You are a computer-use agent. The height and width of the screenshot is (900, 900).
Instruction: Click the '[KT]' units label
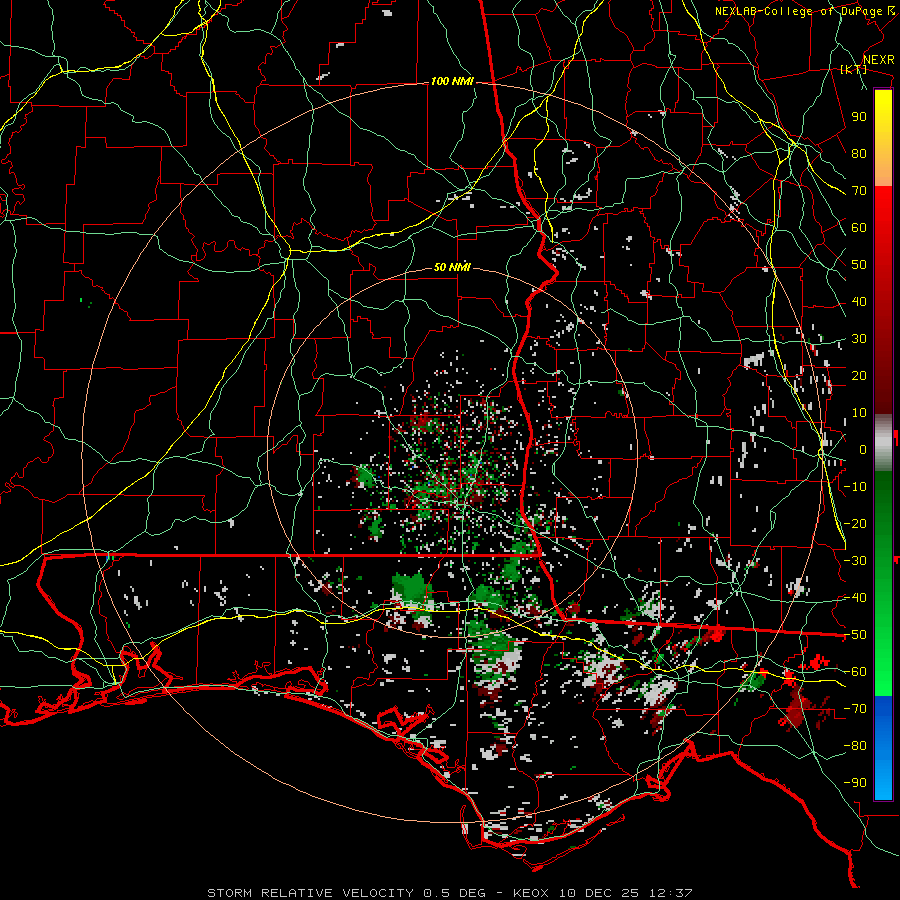(x=853, y=69)
